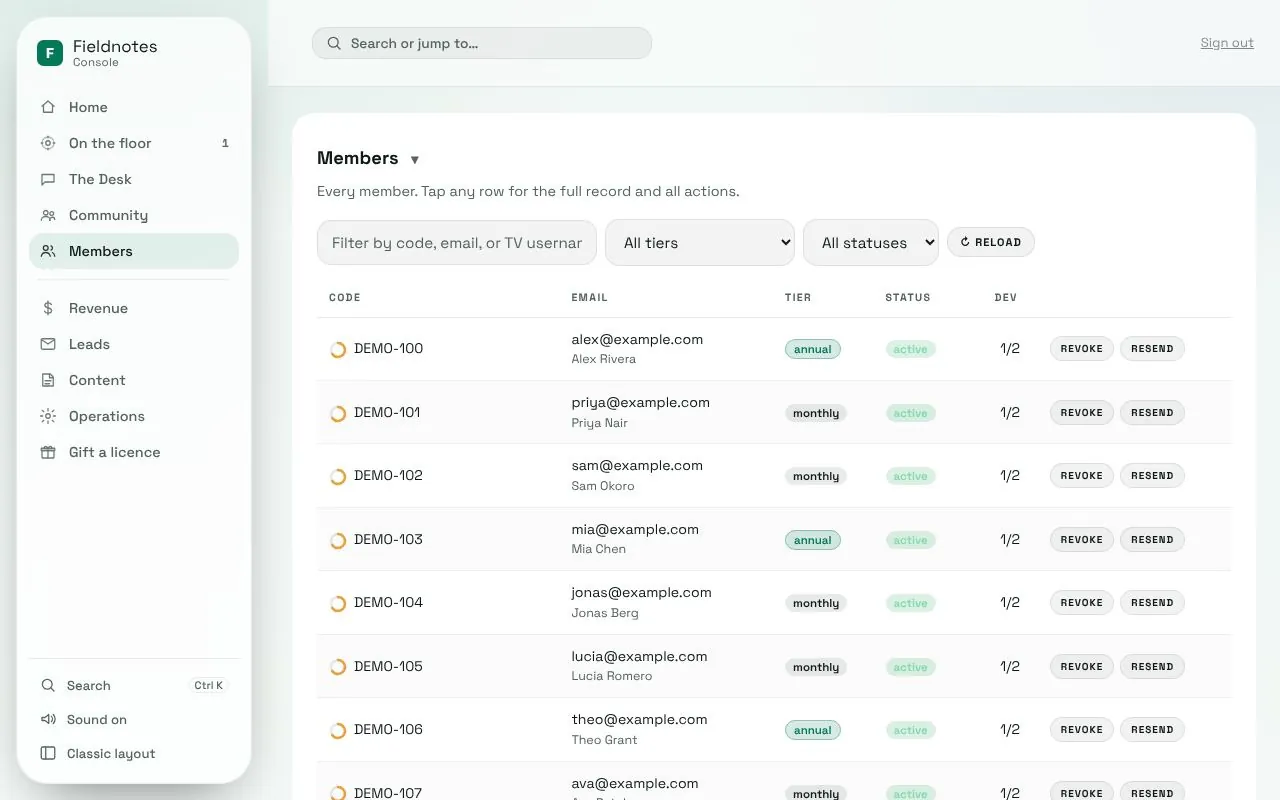
Task: Go to the Revenue section
Action: [134, 308]
